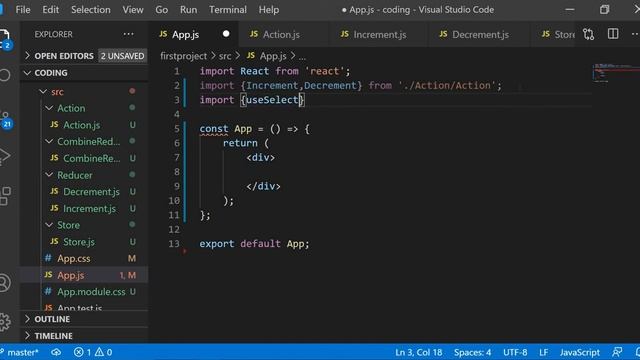Click the synchronize changes cloud icon
Viewport: 640px width, 360px height.
pos(56,352)
